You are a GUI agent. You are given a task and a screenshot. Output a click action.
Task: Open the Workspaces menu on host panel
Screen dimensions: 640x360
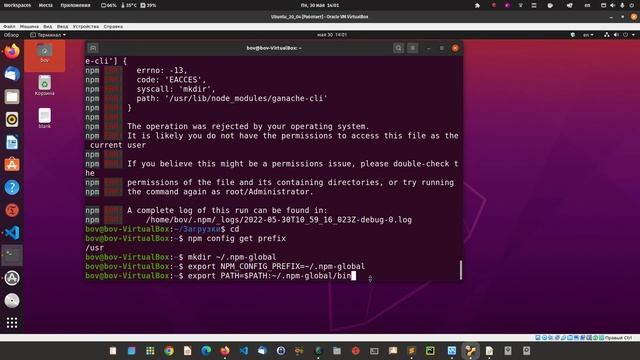[17, 5]
